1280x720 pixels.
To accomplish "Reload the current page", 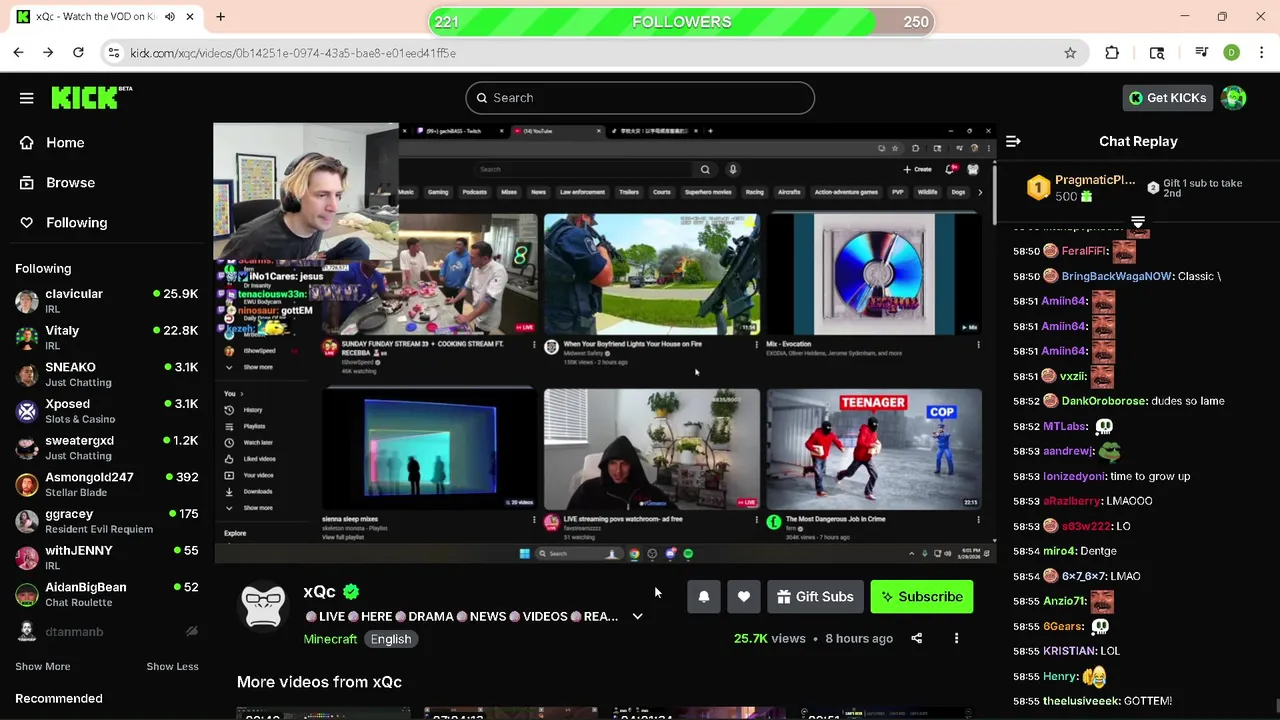I will 78,53.
